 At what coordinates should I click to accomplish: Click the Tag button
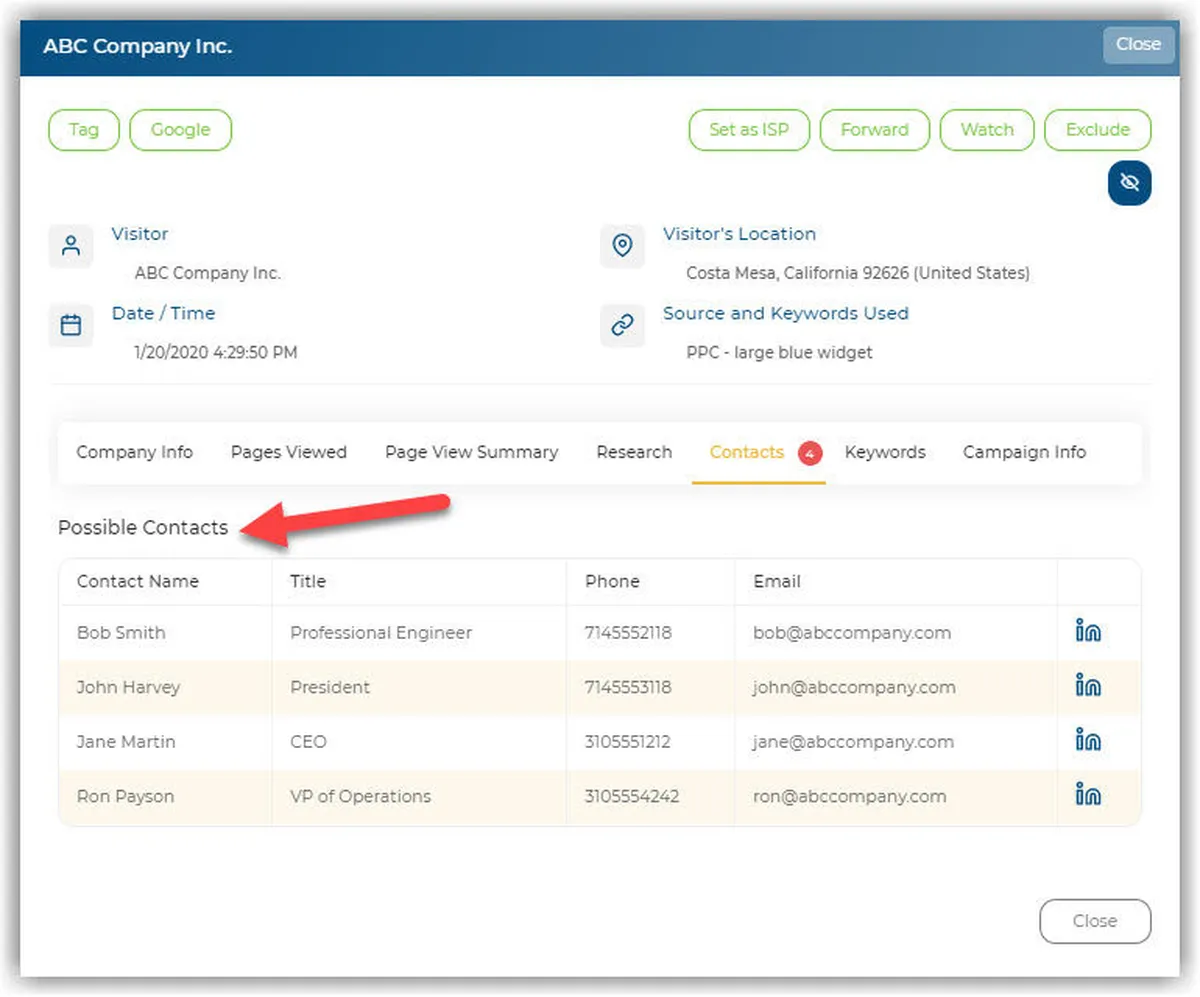(84, 130)
